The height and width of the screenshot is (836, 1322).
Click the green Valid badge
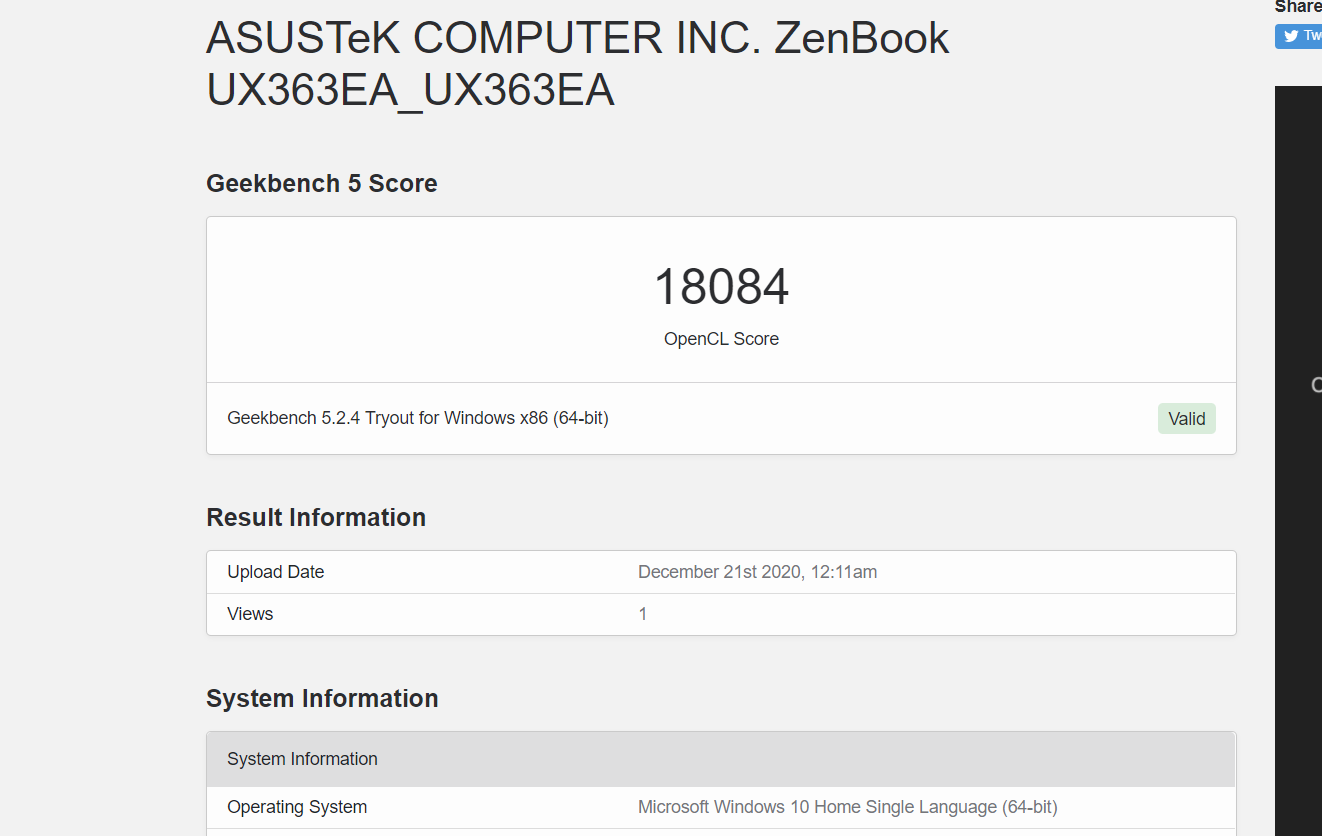point(1187,419)
